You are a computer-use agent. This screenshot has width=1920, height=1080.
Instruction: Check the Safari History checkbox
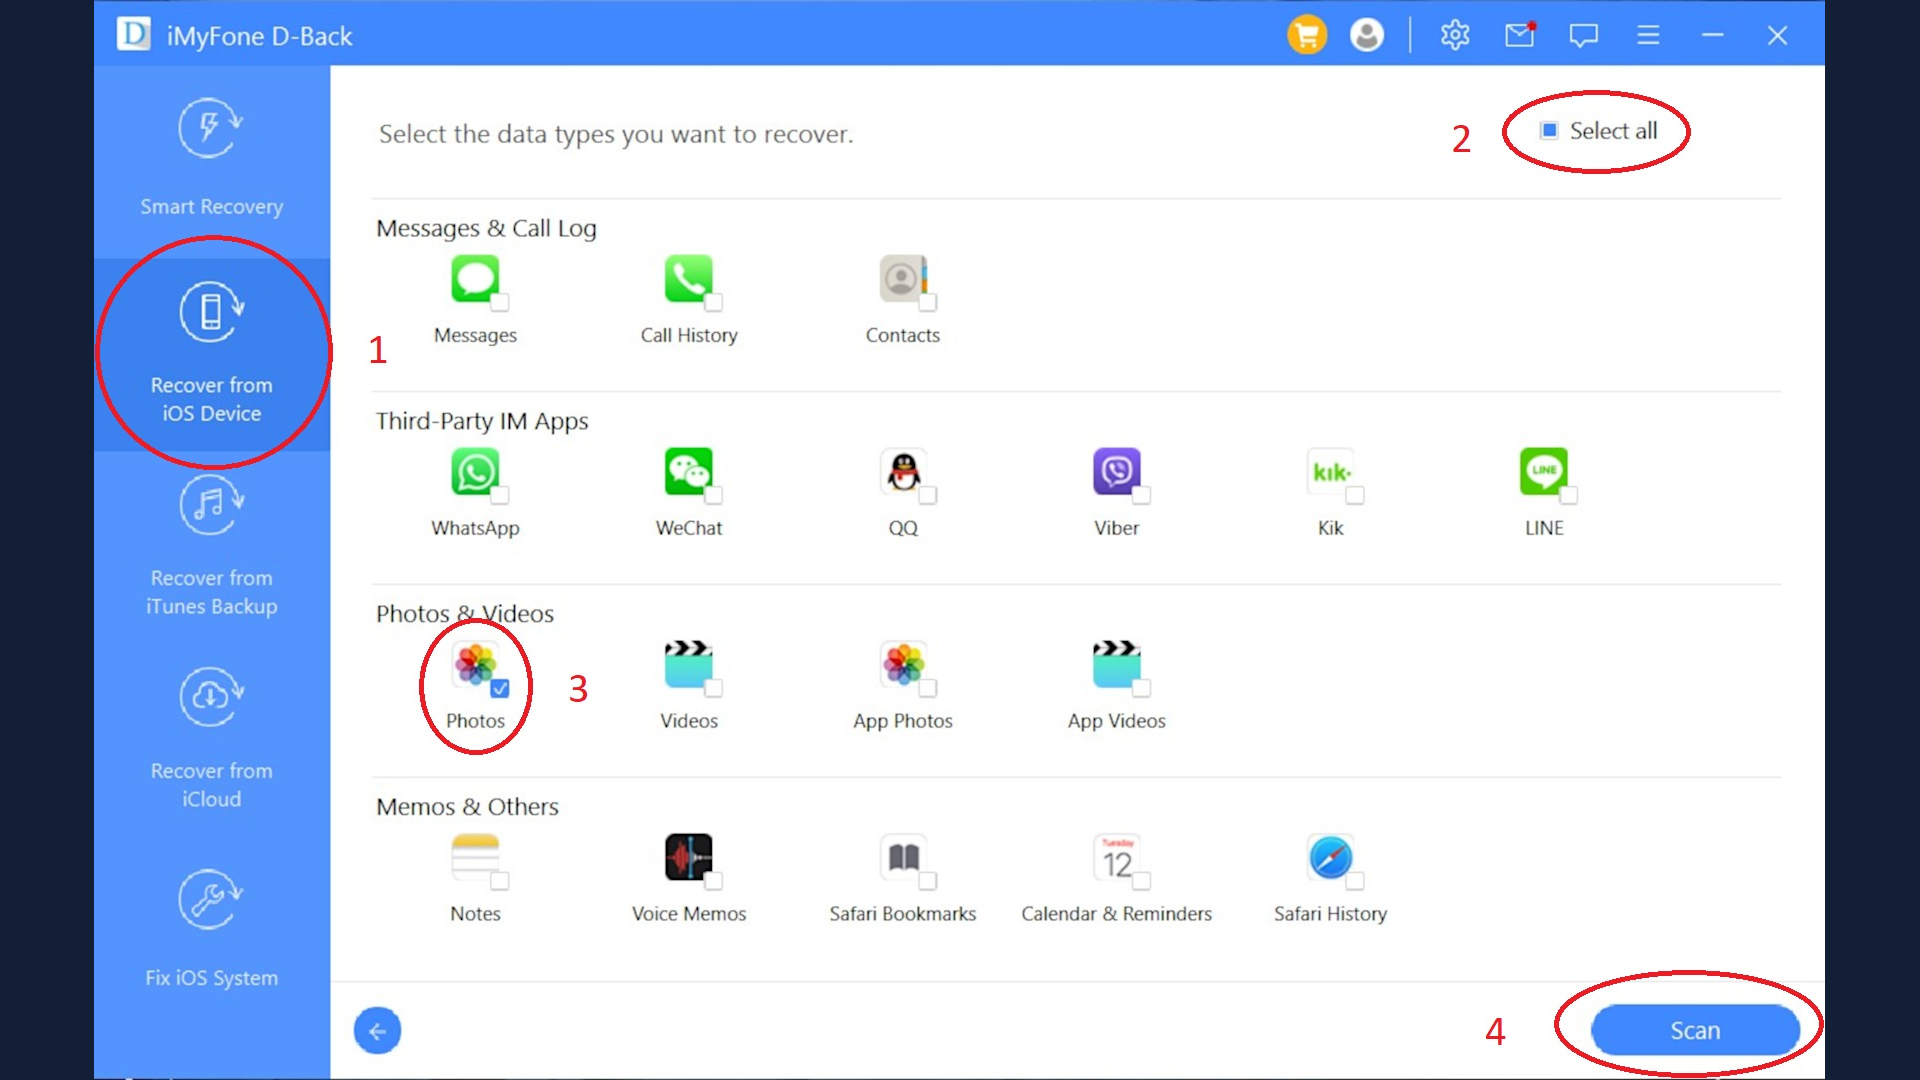(x=1355, y=881)
